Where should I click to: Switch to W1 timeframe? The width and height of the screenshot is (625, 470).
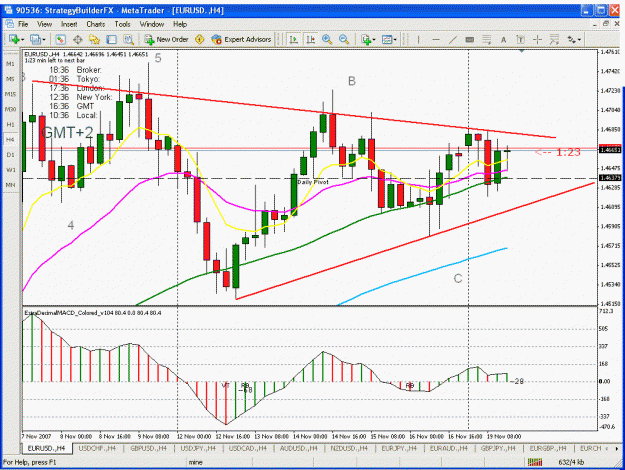pyautogui.click(x=10, y=170)
